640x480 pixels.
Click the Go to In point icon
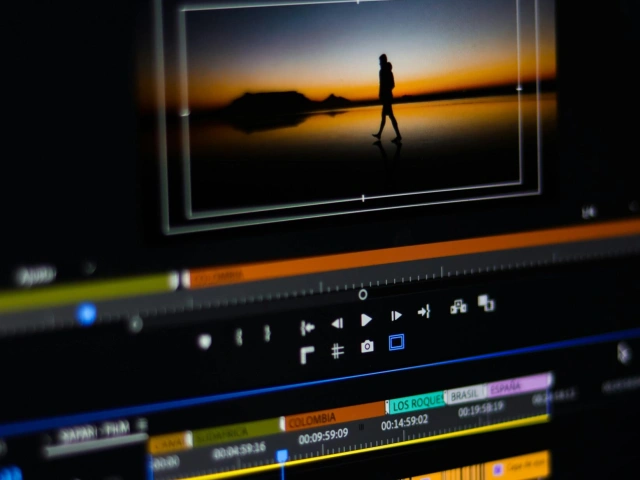(308, 327)
